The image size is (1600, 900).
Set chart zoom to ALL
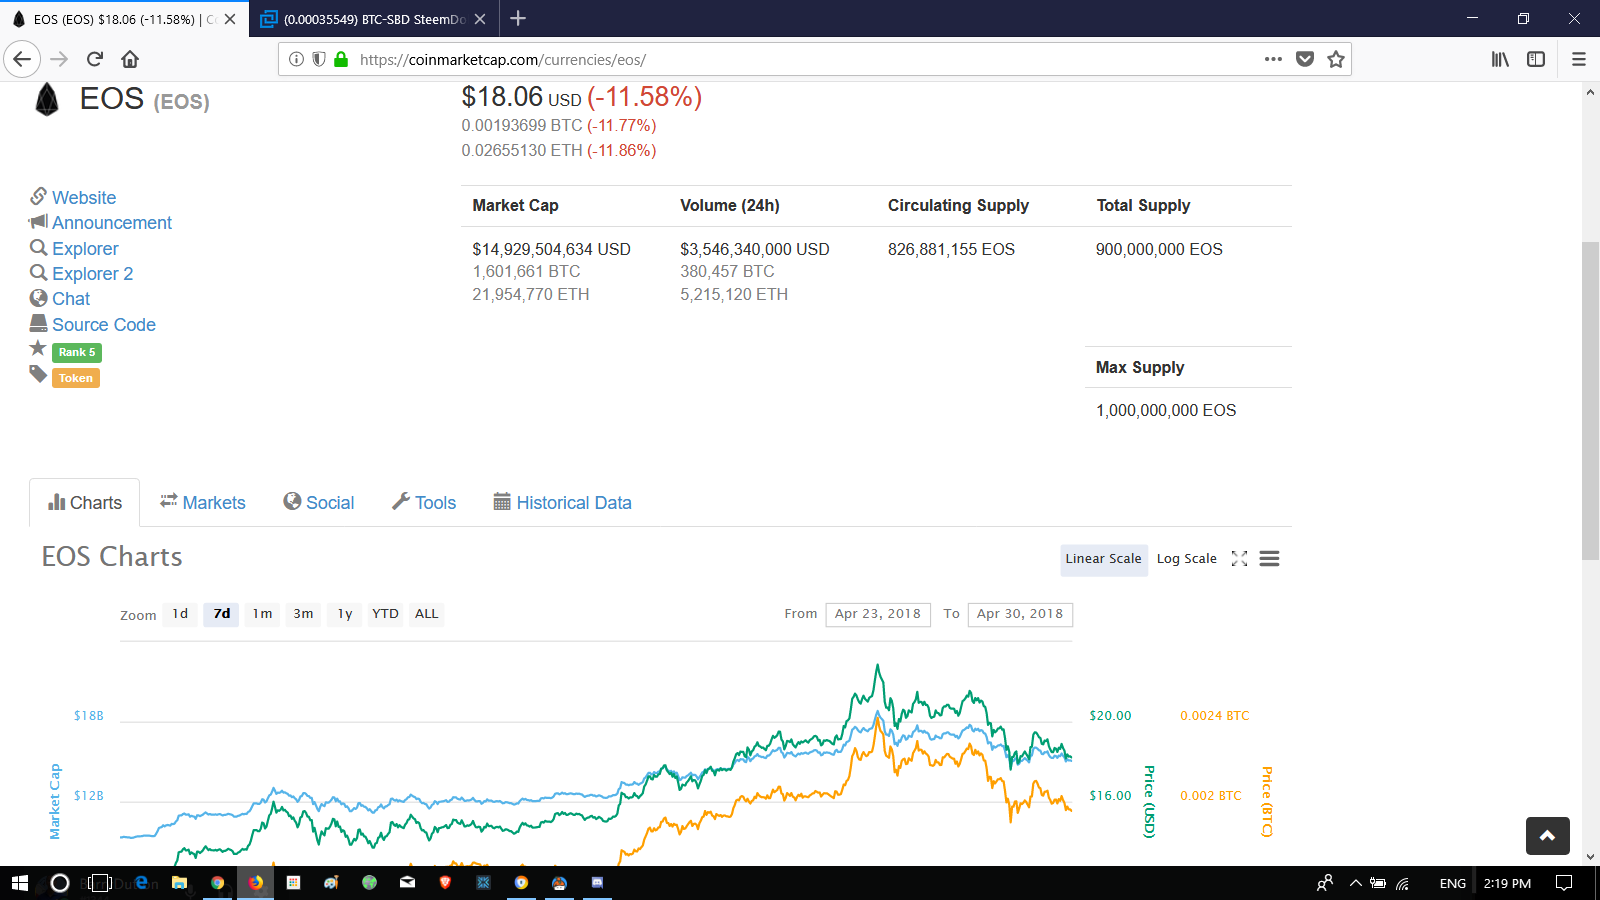pos(427,614)
